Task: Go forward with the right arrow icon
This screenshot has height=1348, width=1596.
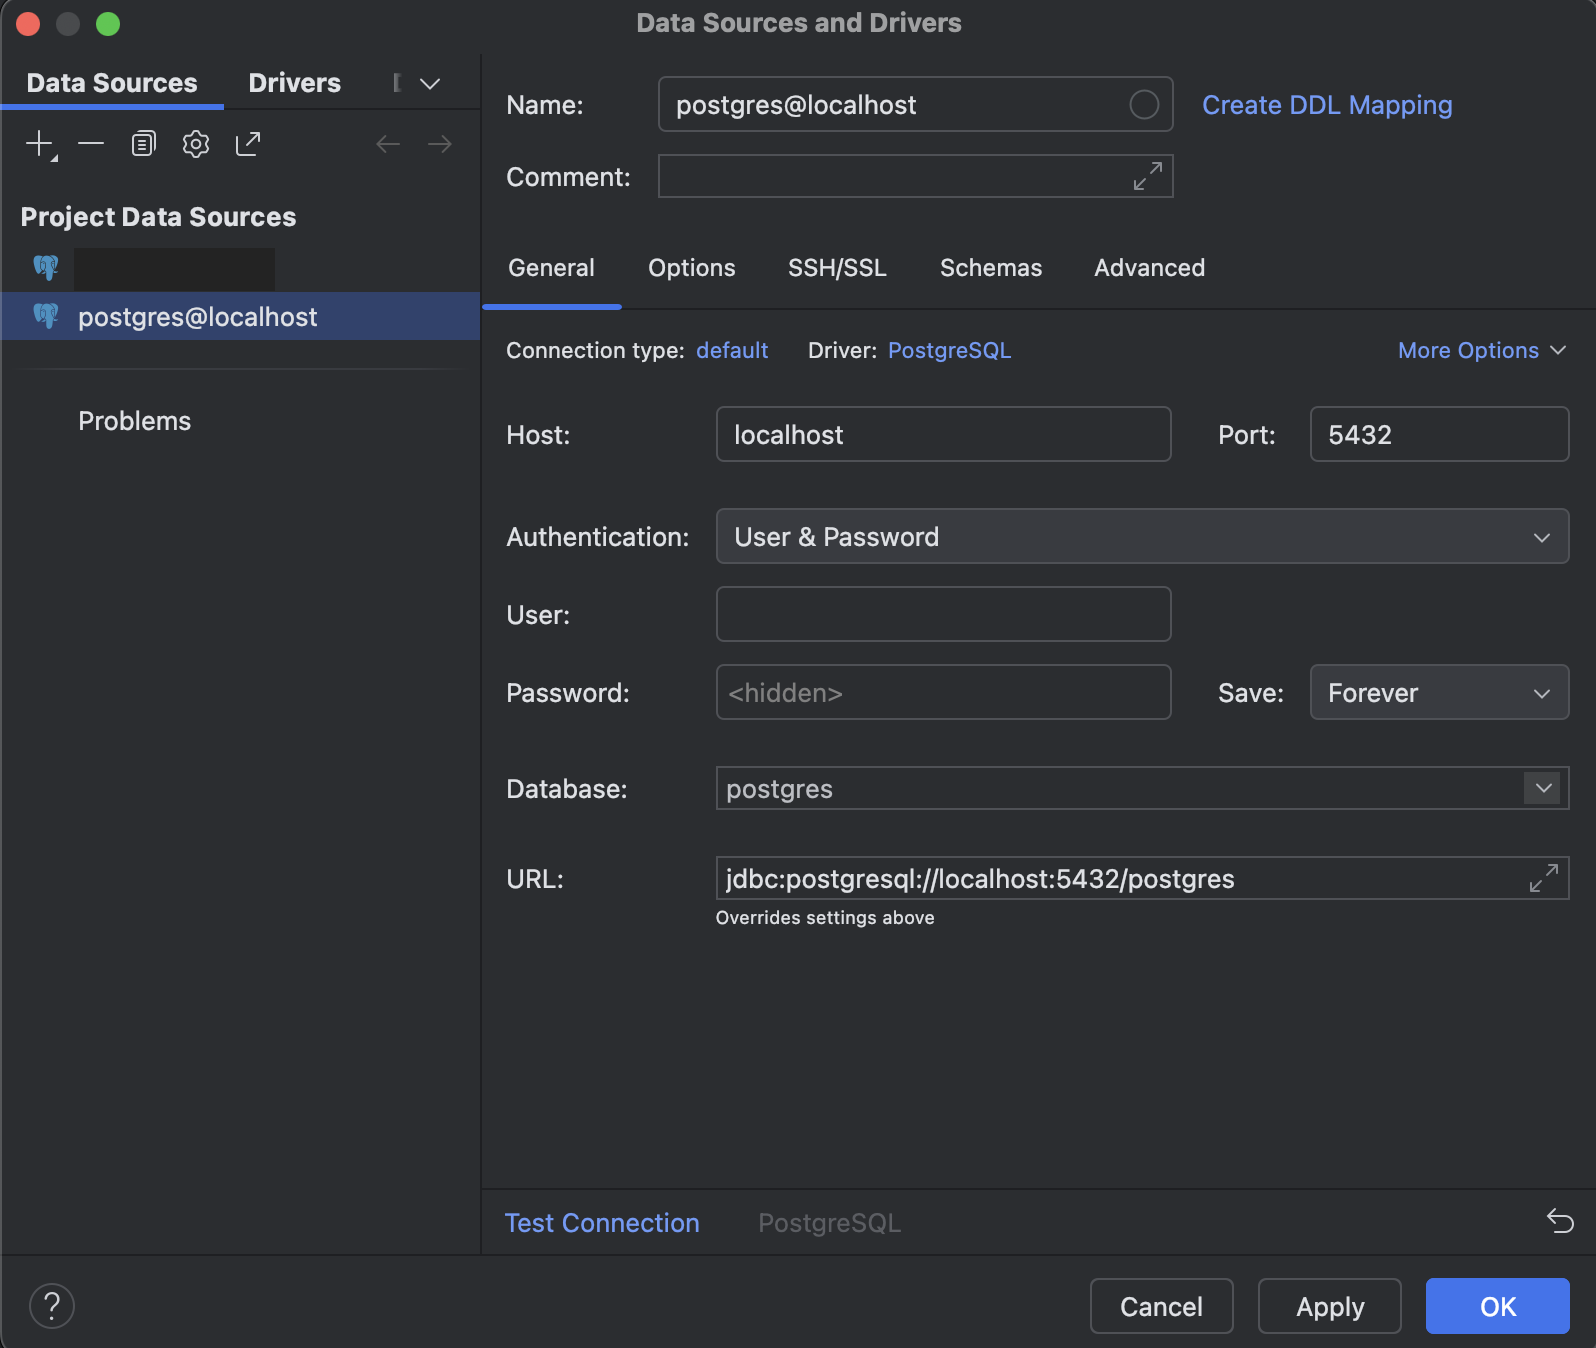Action: 440,144
